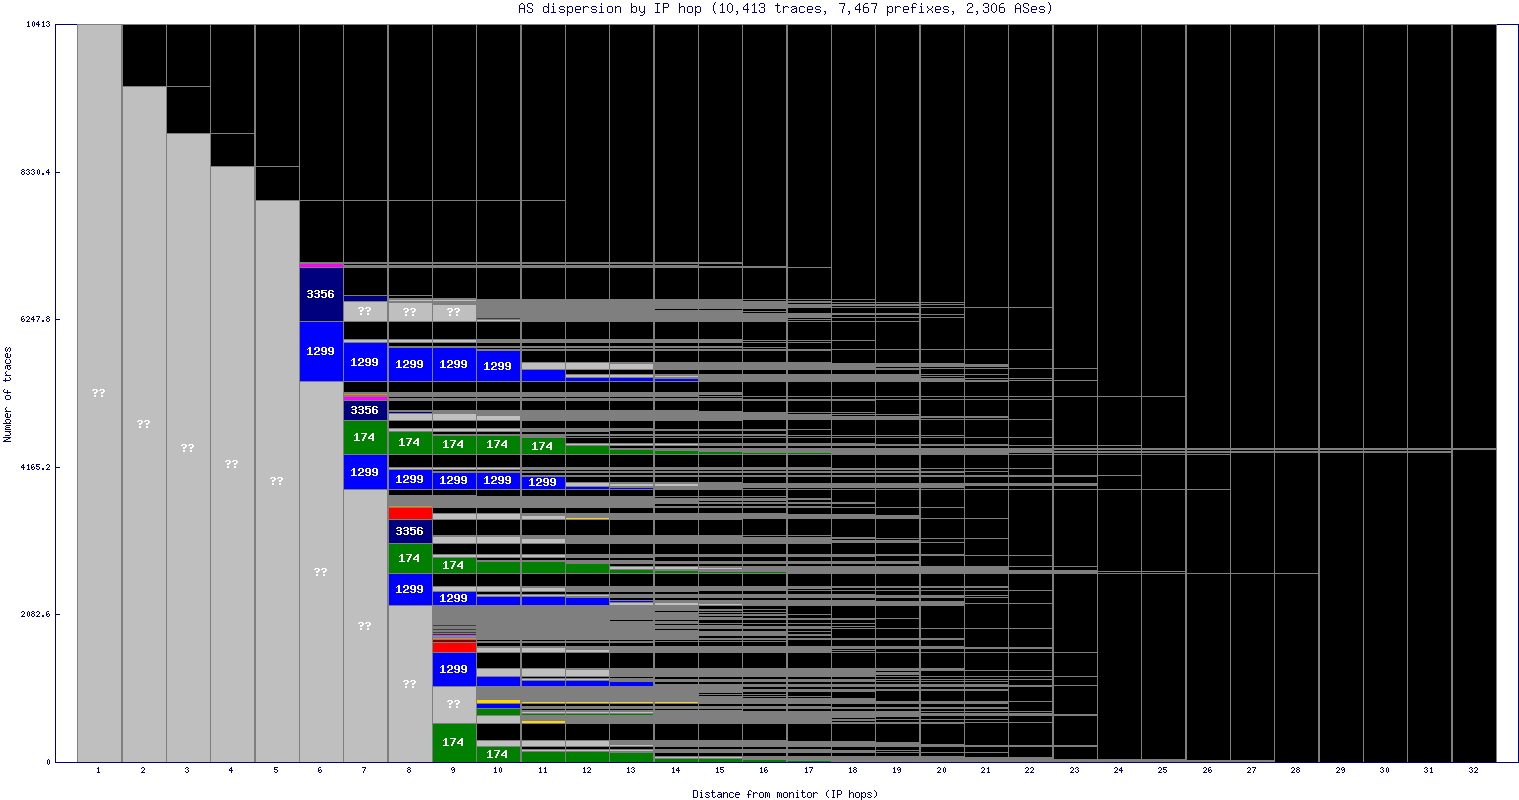Screen dimensions: 1519x800
Task: Click x-axis hop number 1
Action: point(99,771)
